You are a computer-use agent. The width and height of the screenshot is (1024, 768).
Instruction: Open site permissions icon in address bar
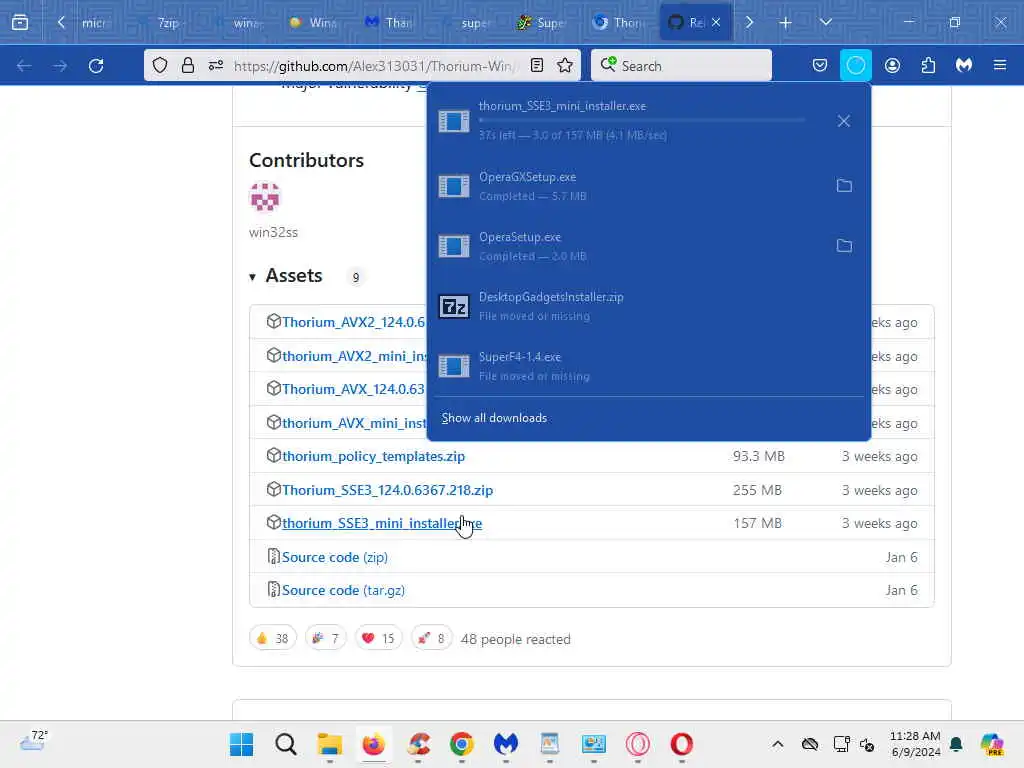[216, 65]
